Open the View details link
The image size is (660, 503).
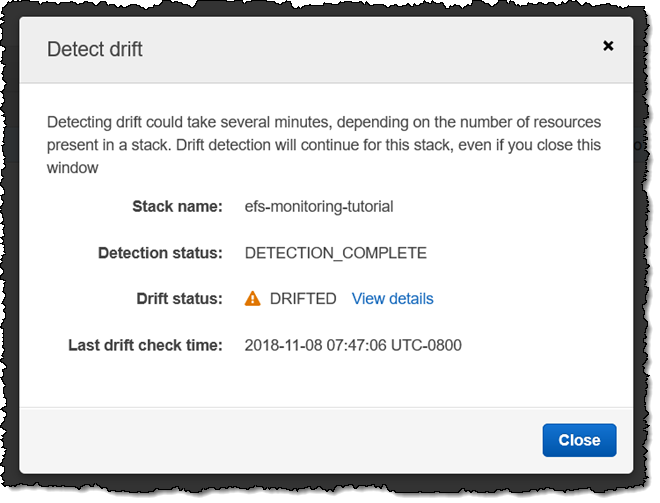392,299
